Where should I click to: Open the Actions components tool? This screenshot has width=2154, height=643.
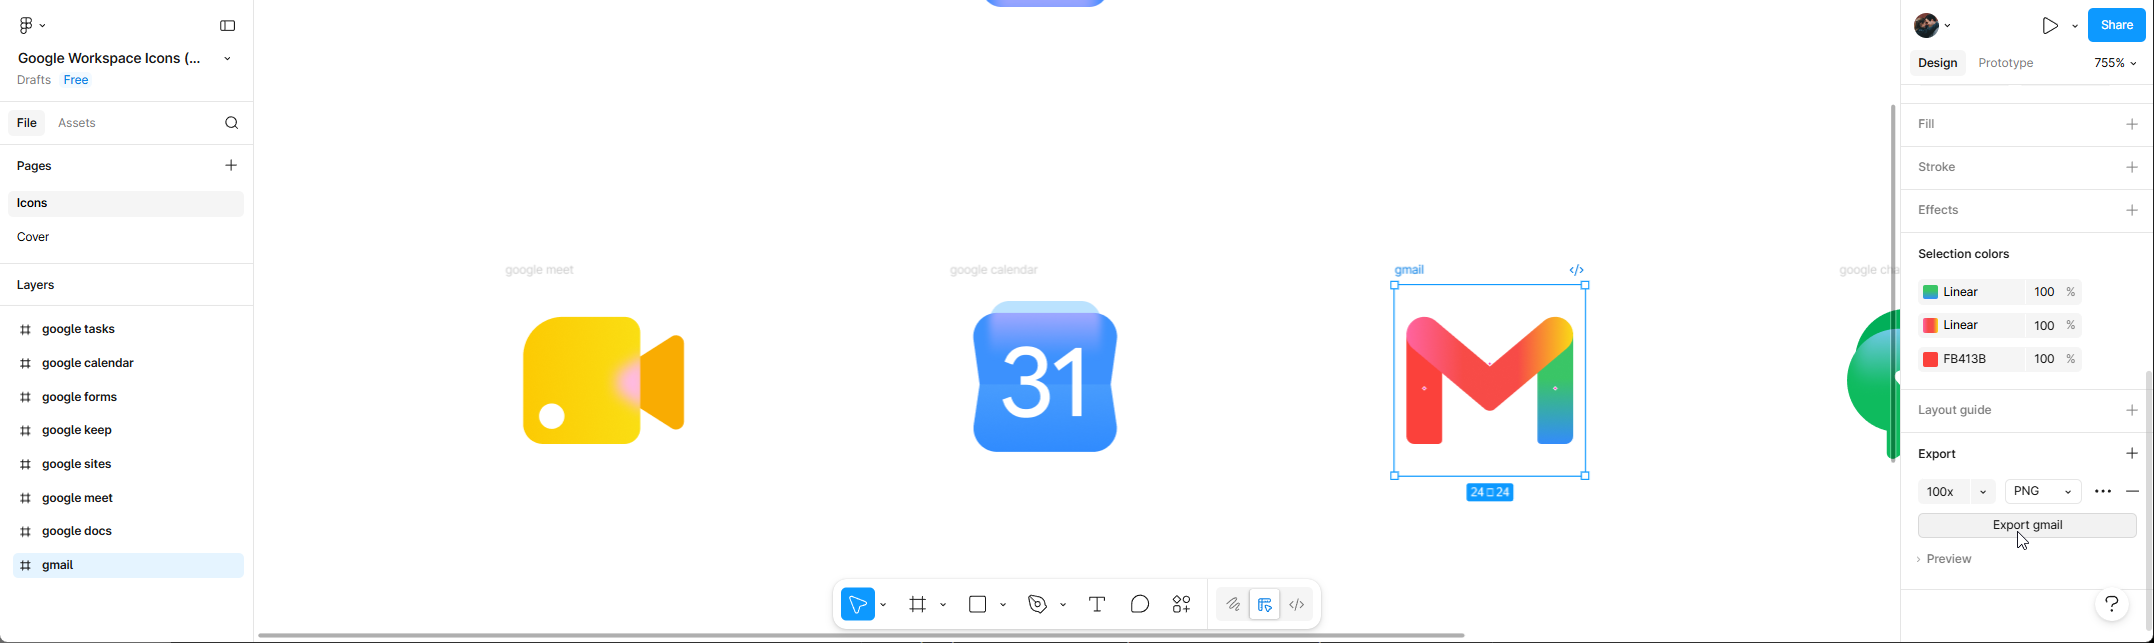coord(1182,604)
